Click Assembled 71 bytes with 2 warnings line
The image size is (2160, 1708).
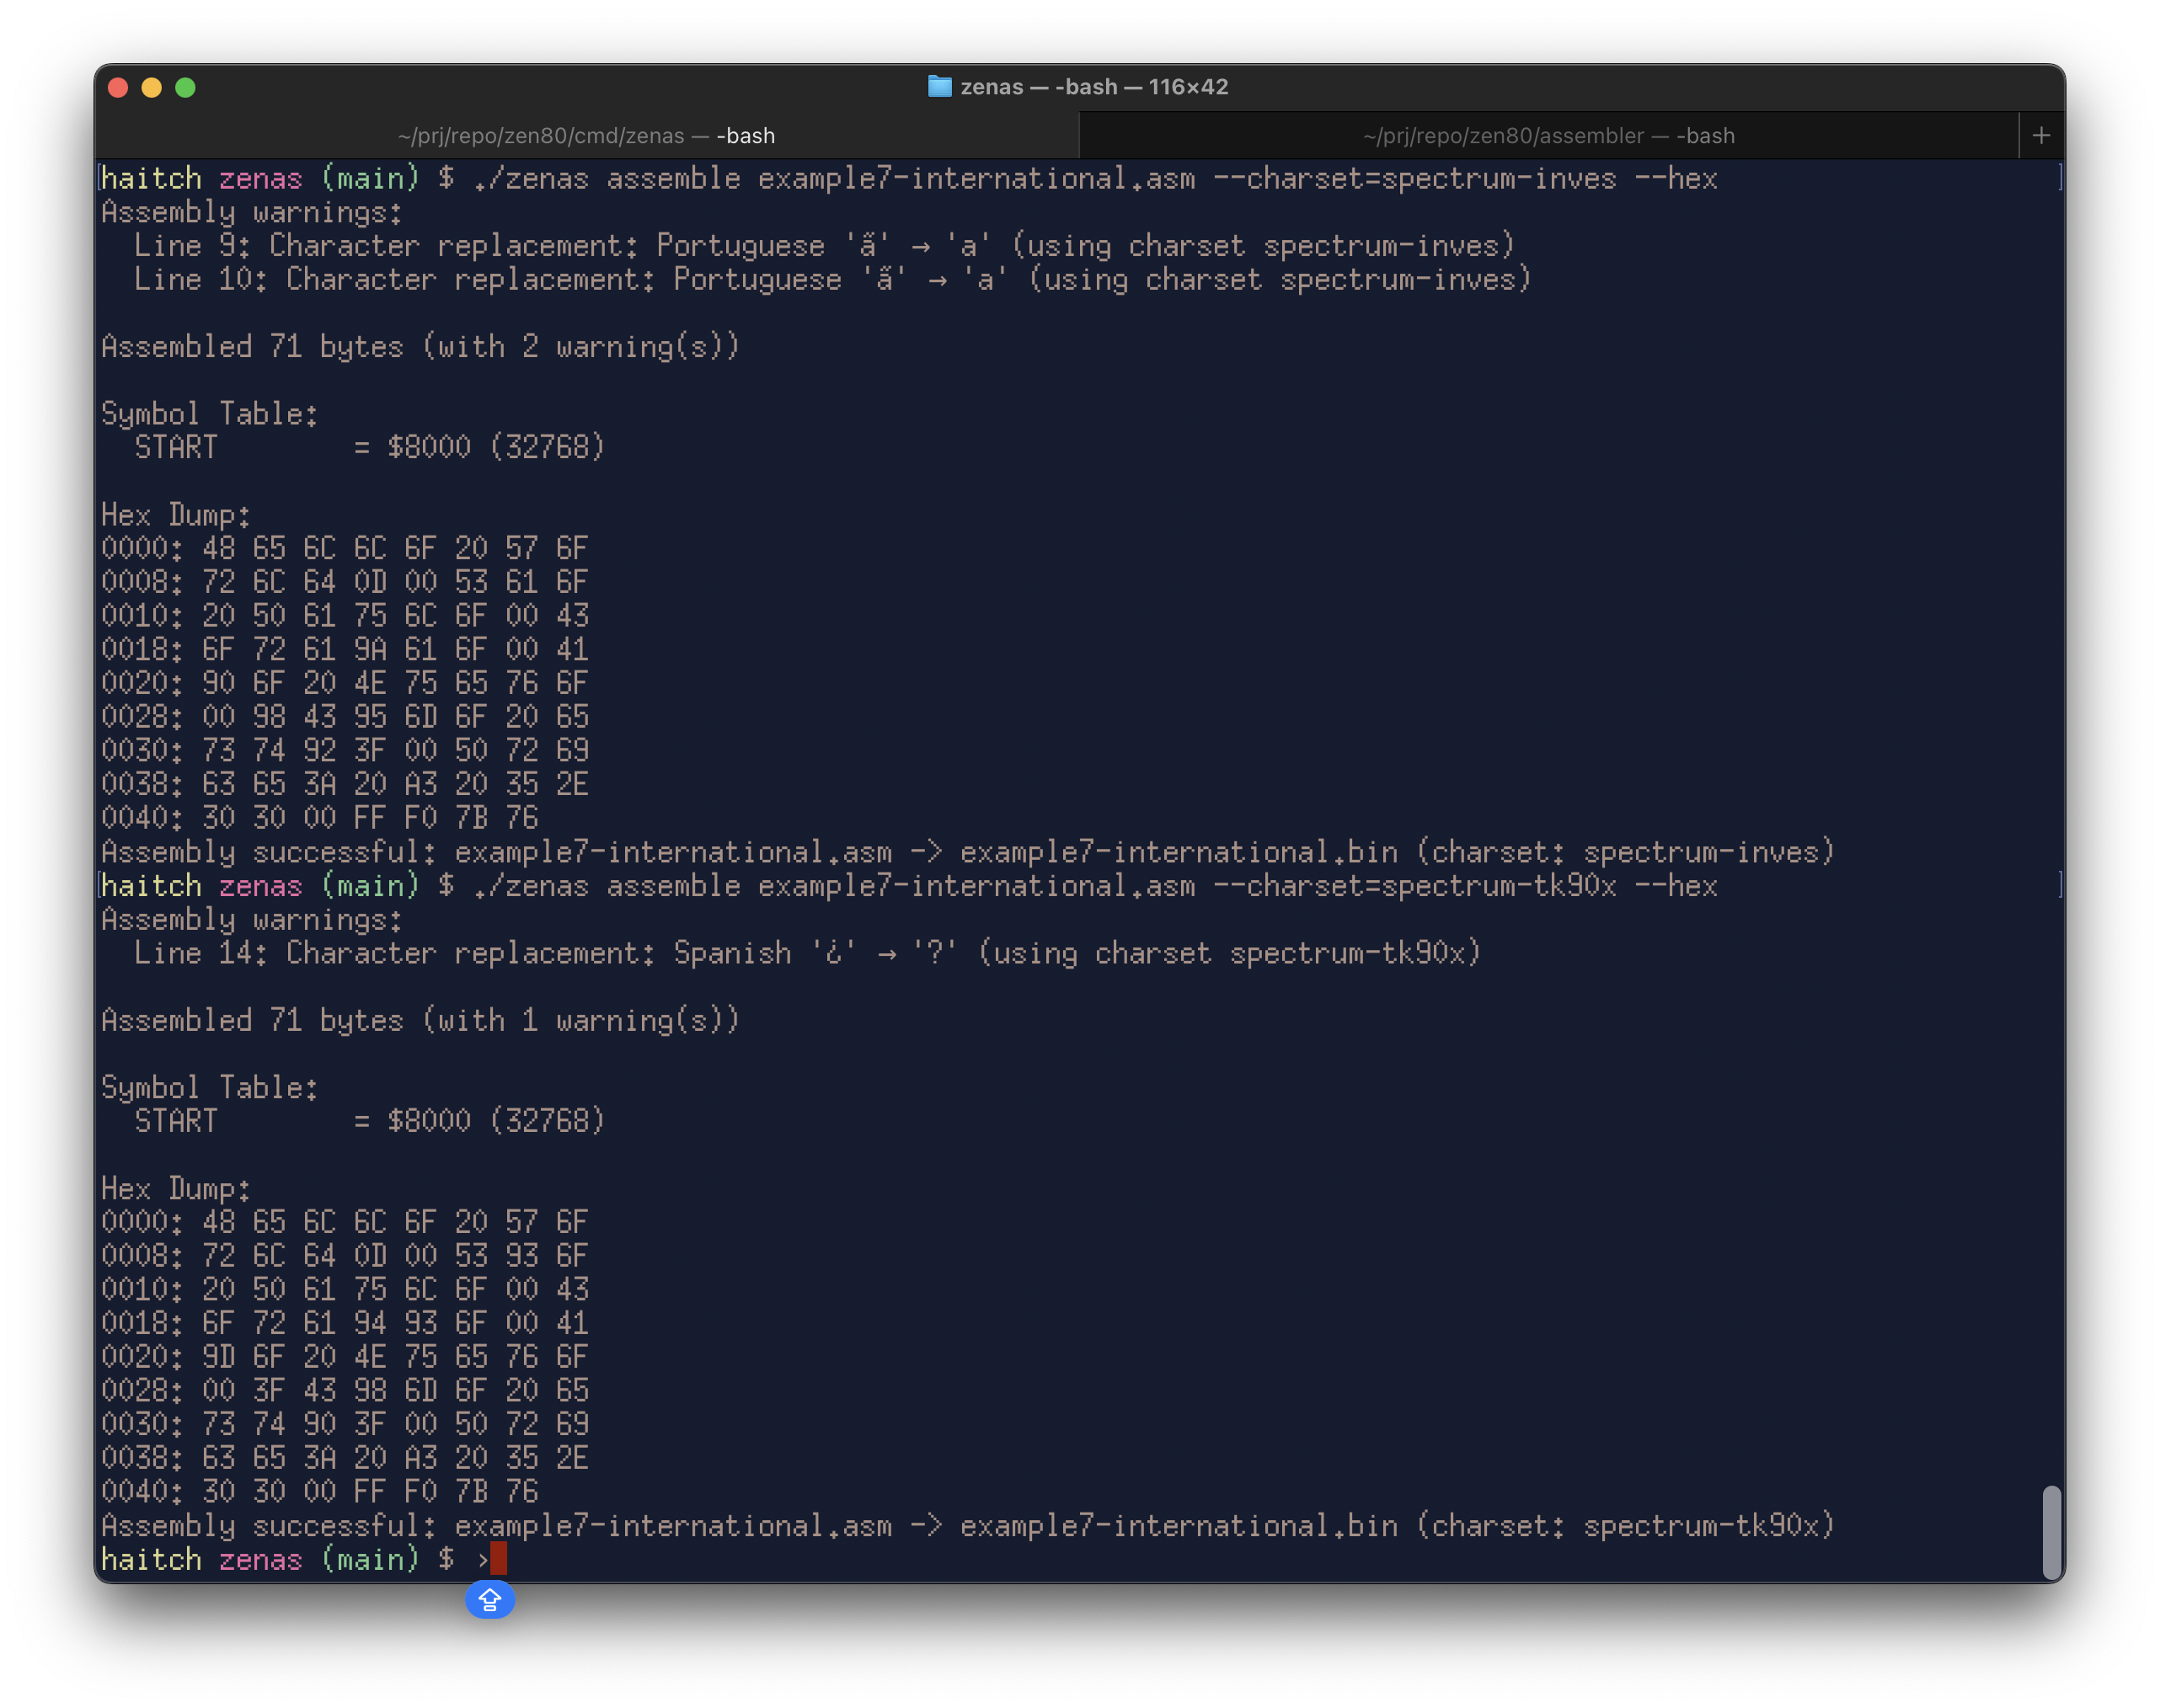(420, 347)
